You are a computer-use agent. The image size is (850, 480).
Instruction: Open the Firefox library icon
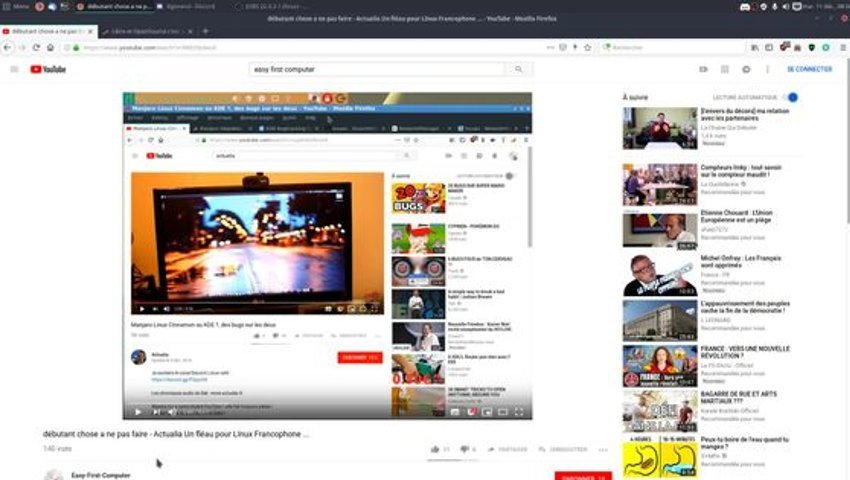point(755,48)
